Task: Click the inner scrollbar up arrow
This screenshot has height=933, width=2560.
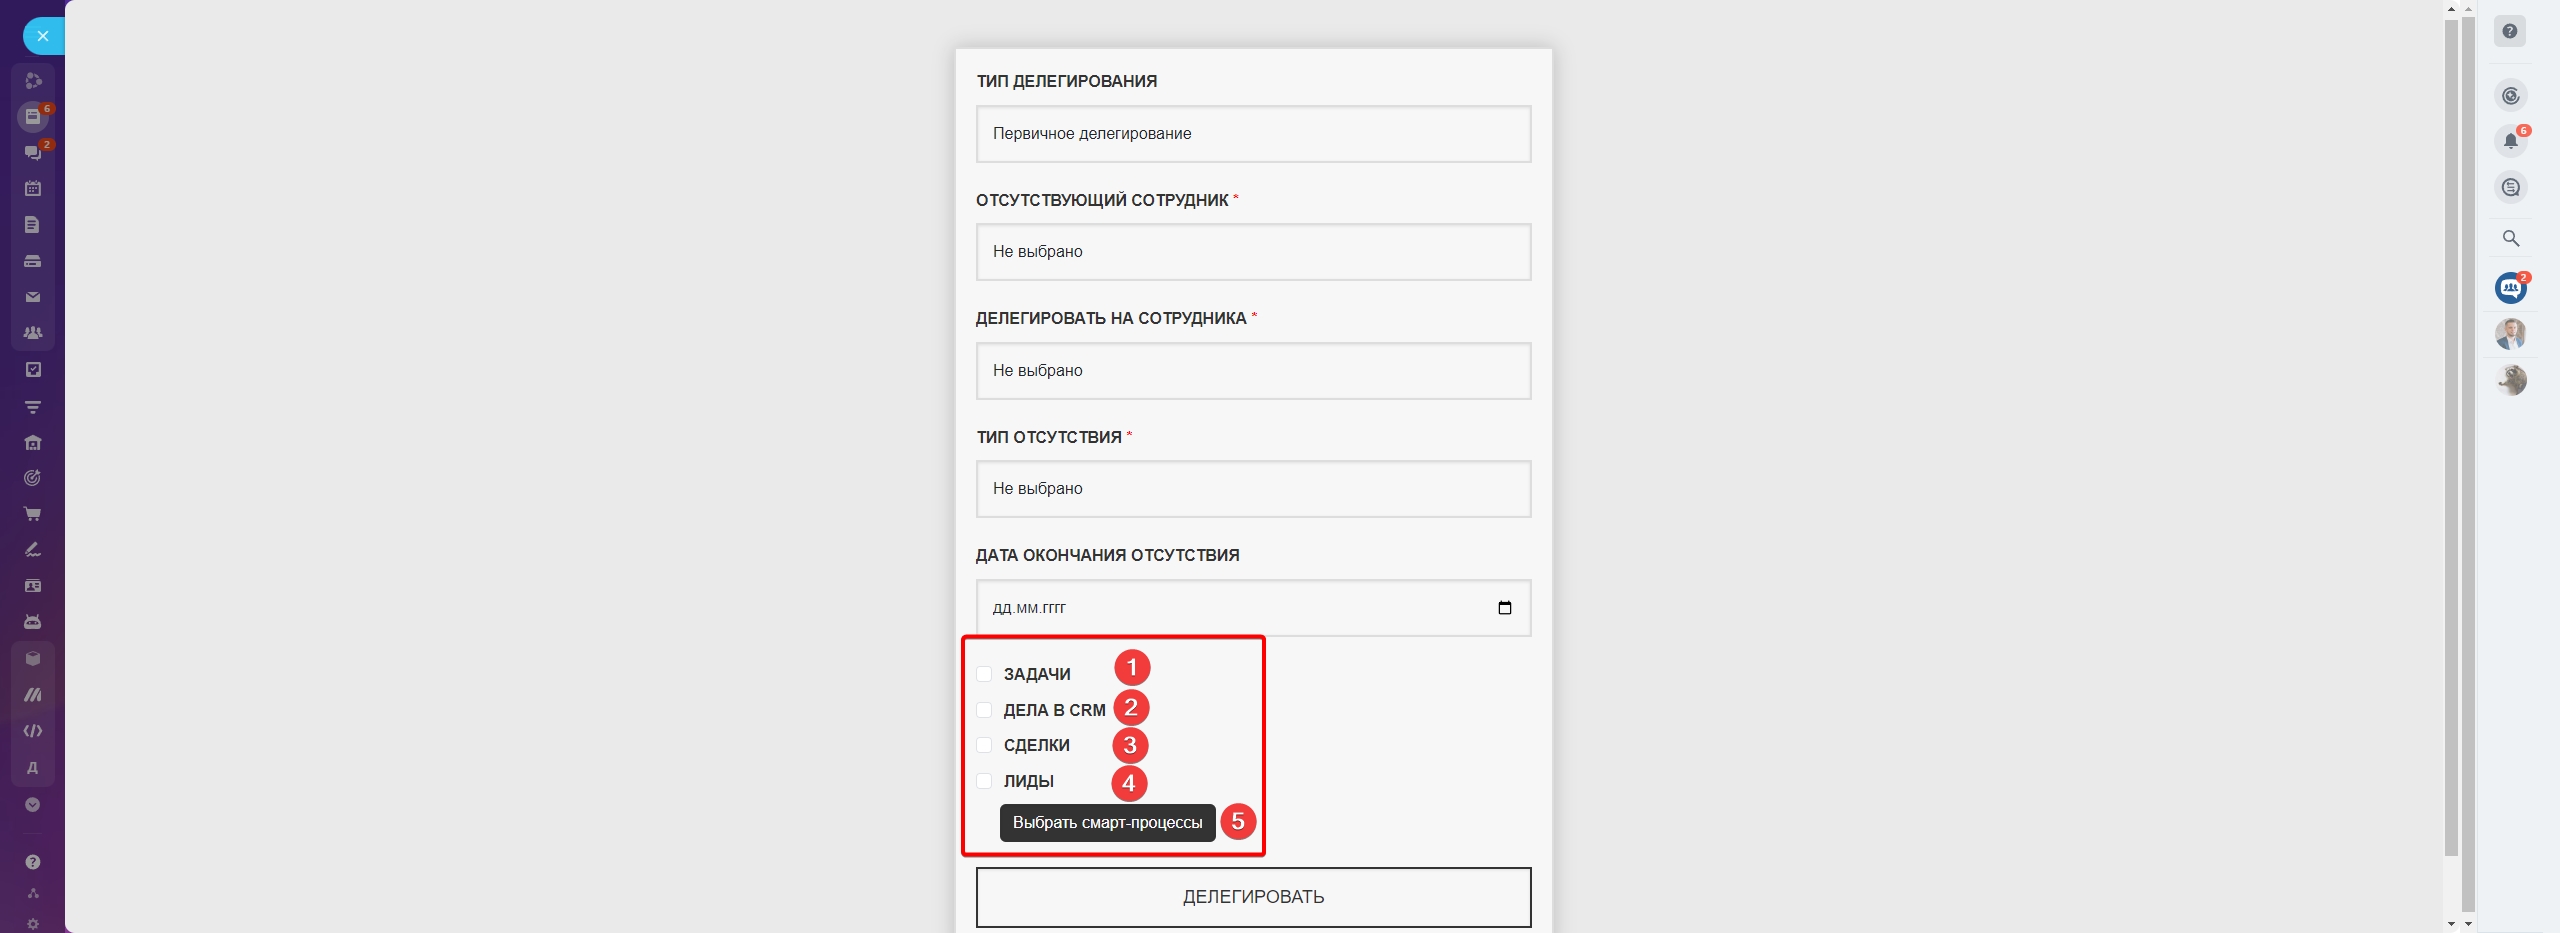Action: click(x=2451, y=8)
